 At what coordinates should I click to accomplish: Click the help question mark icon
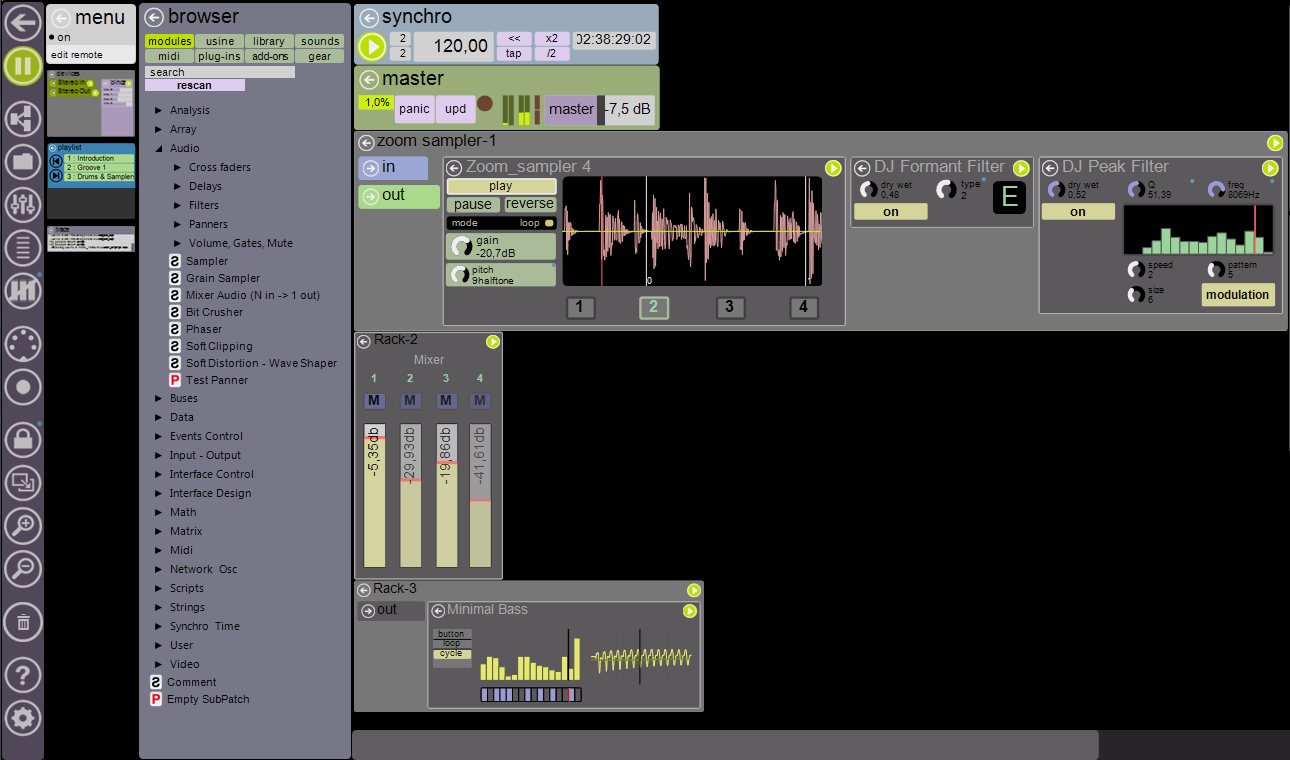(x=22, y=675)
